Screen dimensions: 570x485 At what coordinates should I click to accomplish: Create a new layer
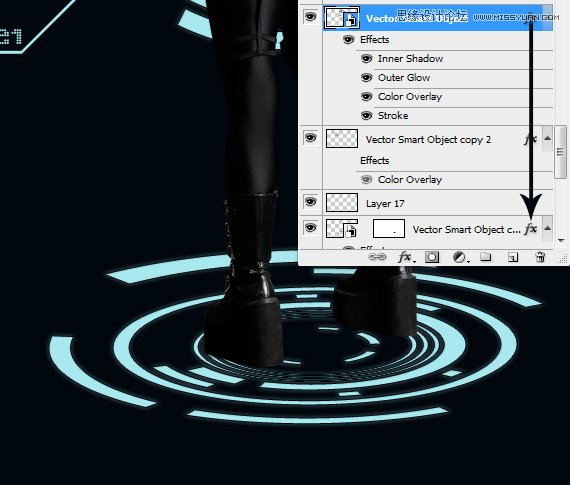tap(513, 257)
